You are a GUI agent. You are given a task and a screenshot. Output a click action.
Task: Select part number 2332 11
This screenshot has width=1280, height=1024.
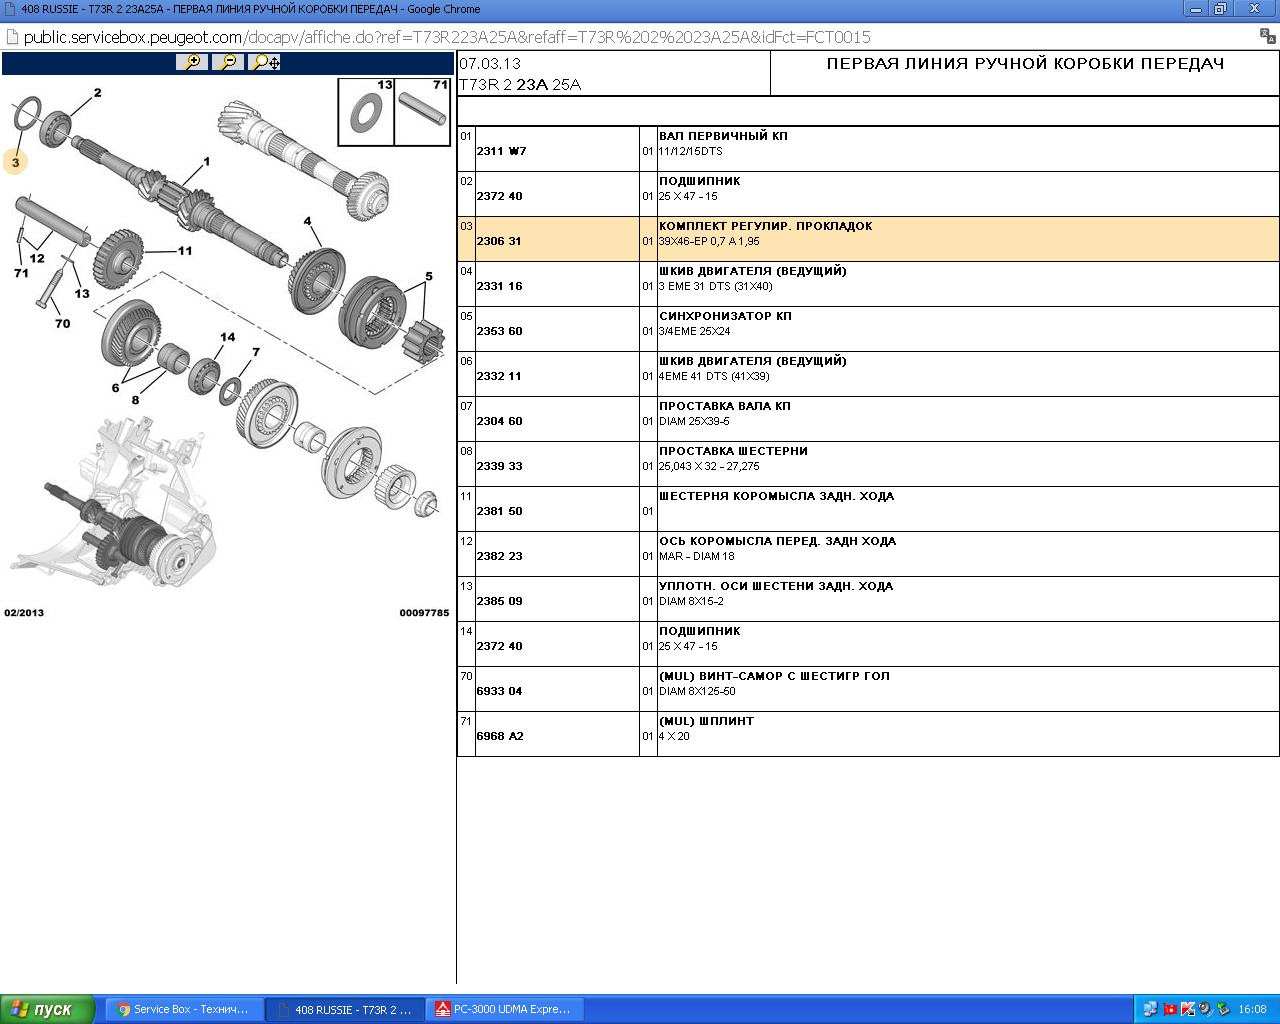click(499, 376)
